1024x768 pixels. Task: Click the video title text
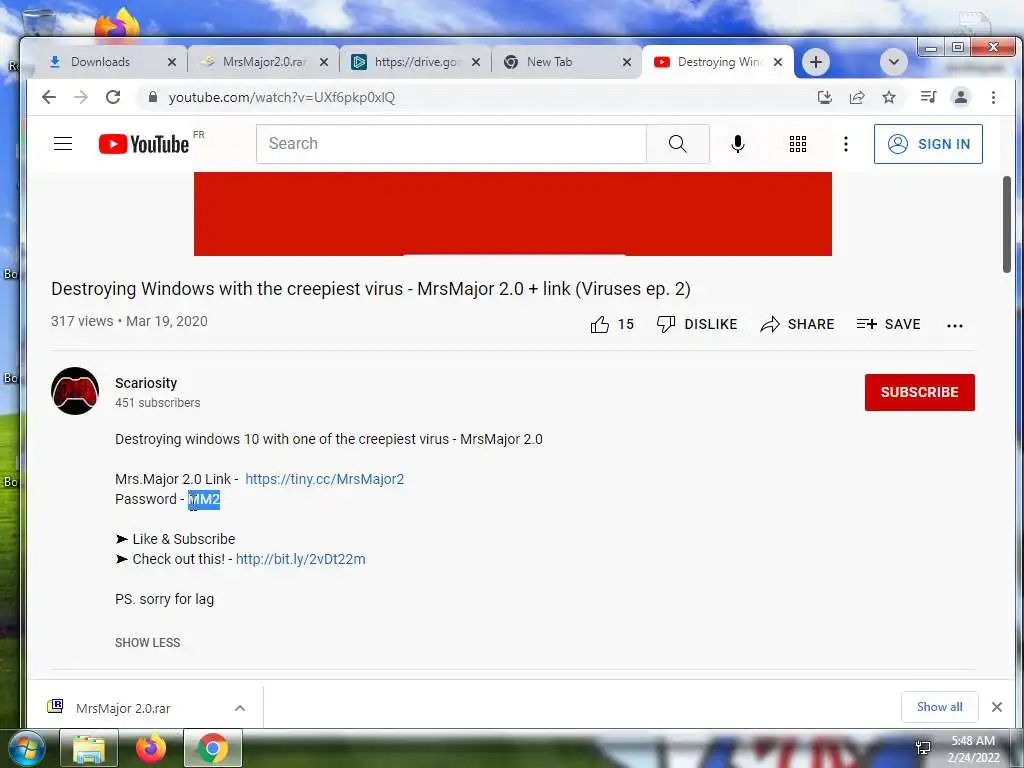[x=371, y=289]
